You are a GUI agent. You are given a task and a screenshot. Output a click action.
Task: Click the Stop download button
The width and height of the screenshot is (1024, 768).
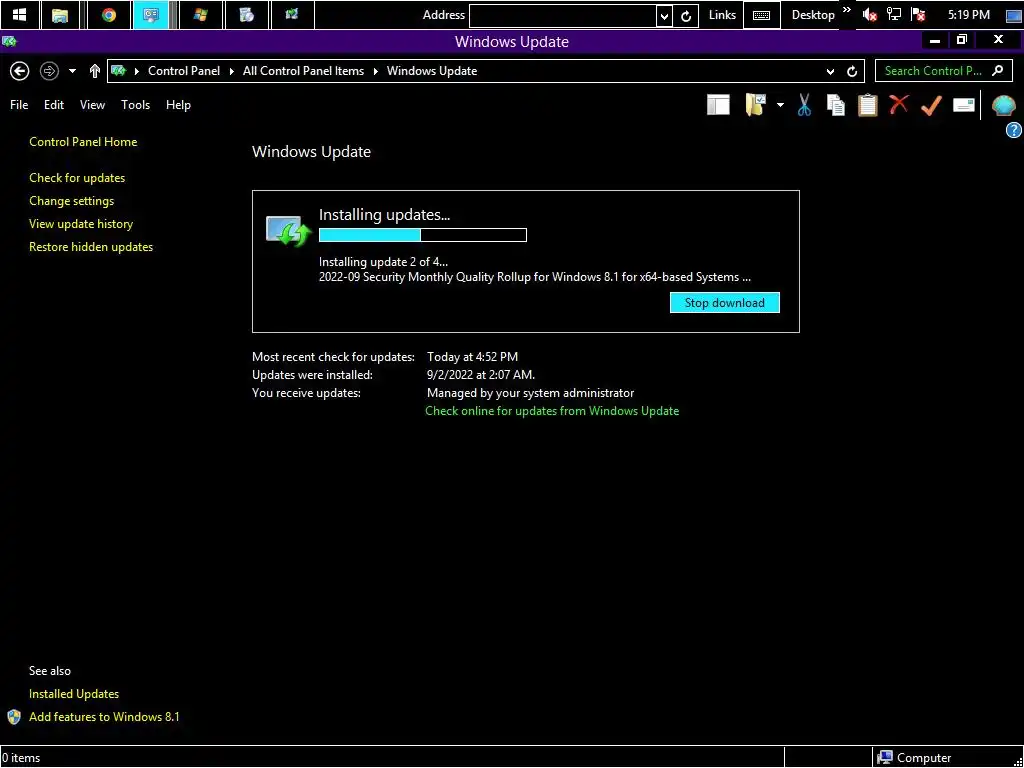pos(724,302)
